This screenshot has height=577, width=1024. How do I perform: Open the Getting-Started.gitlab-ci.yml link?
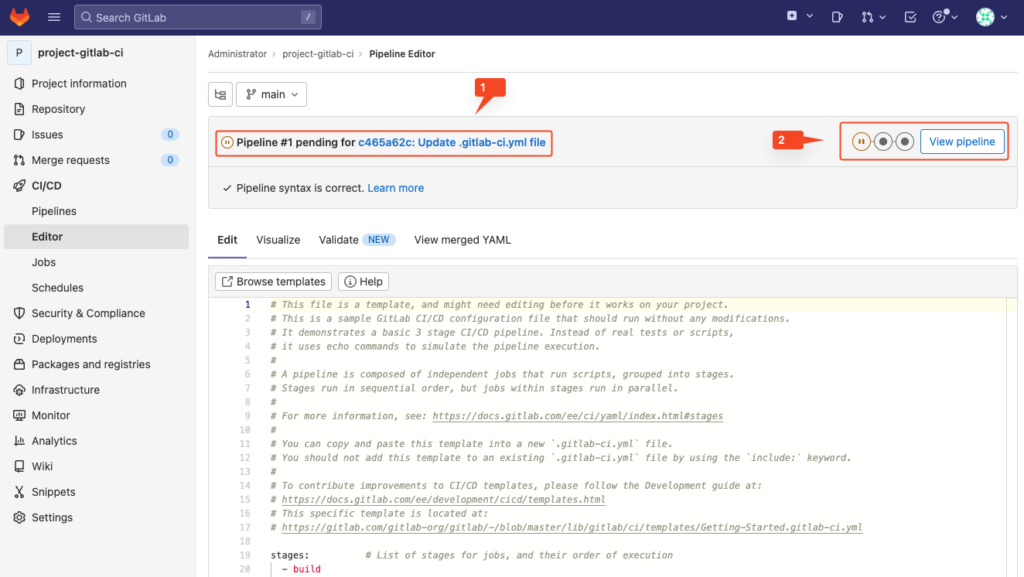point(572,527)
